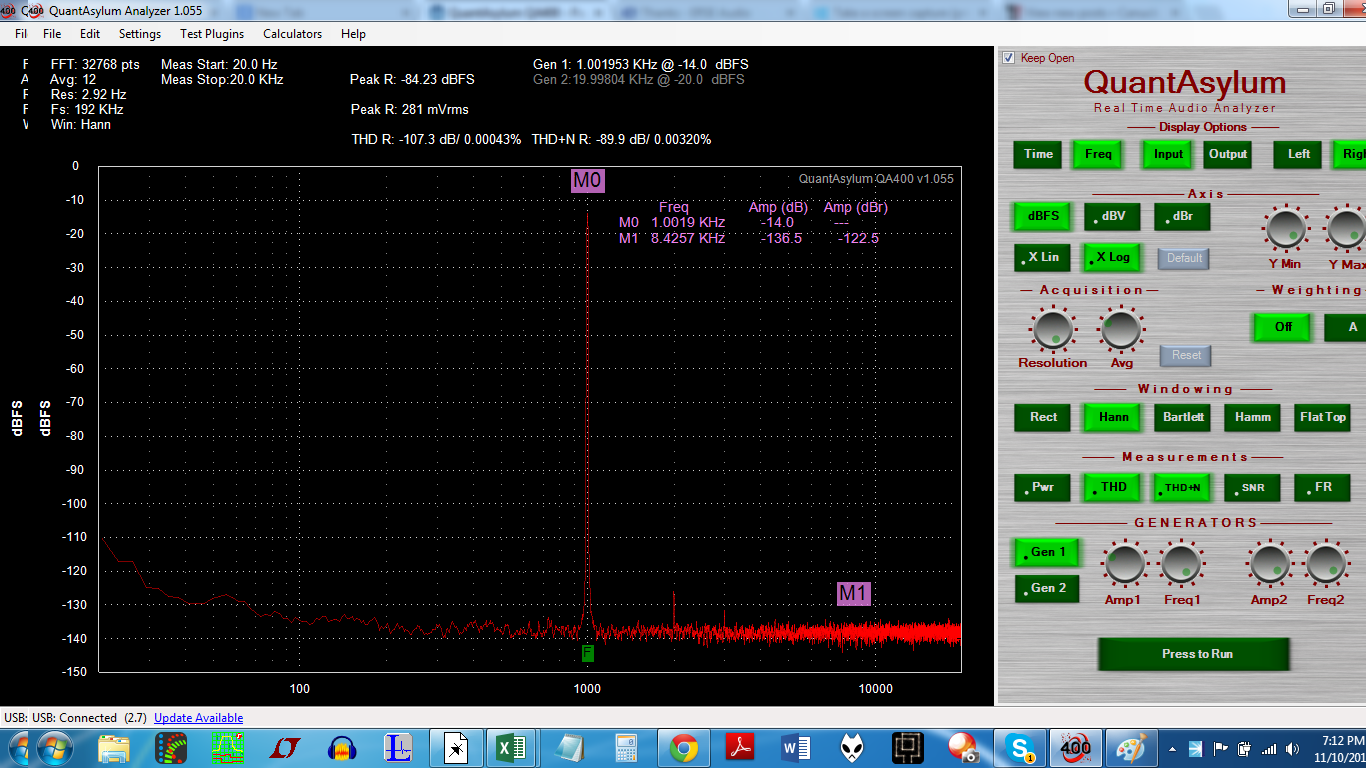
Task: Open the Audacity headphones icon in taskbar
Action: click(342, 748)
